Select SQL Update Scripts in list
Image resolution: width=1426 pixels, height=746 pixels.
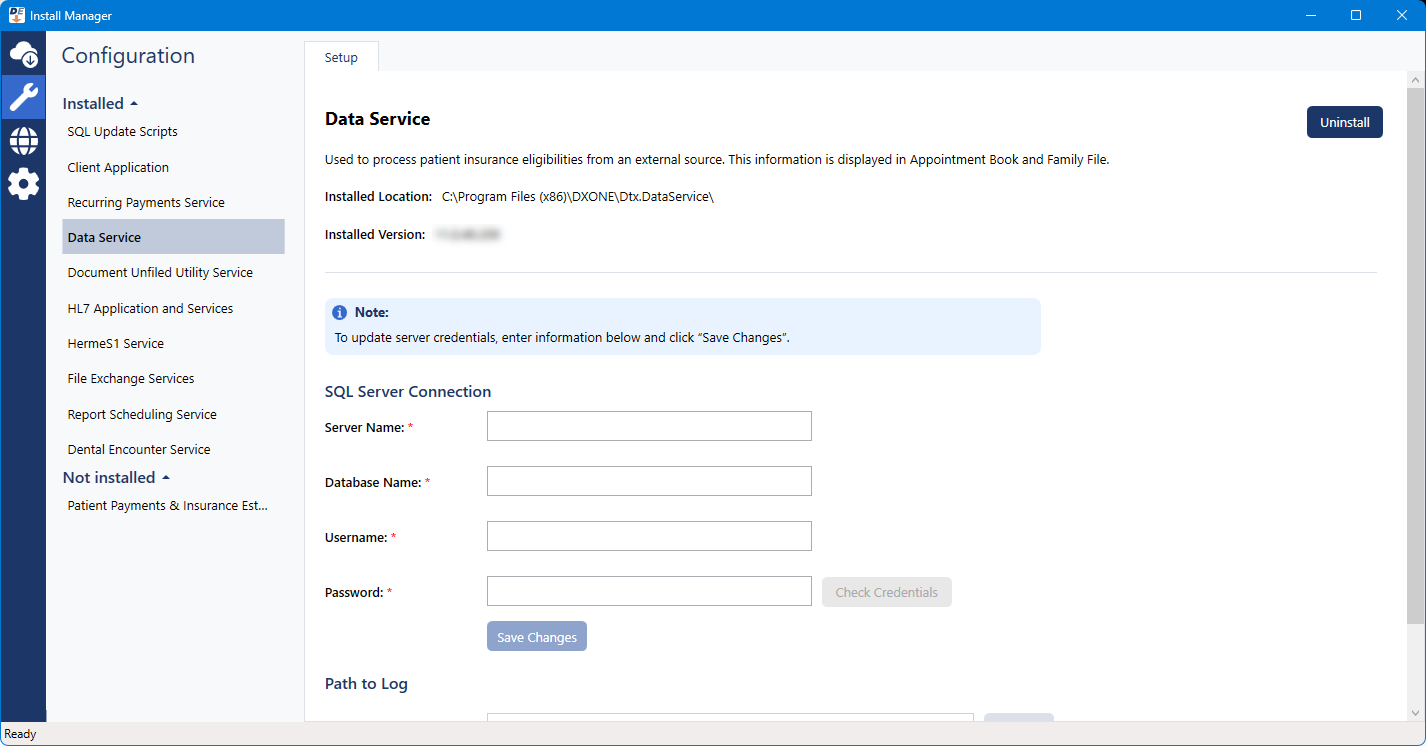(122, 132)
